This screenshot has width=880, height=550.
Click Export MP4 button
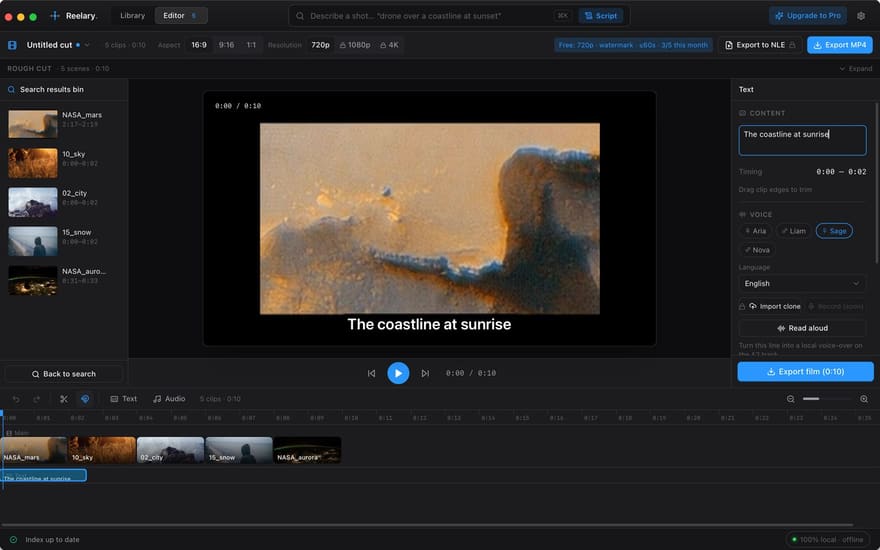(840, 45)
